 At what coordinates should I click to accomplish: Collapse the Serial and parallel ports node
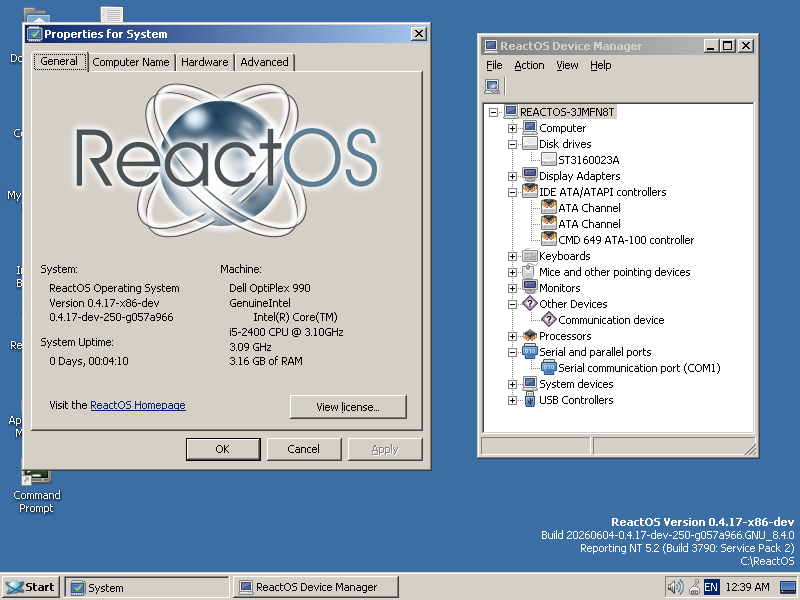512,352
